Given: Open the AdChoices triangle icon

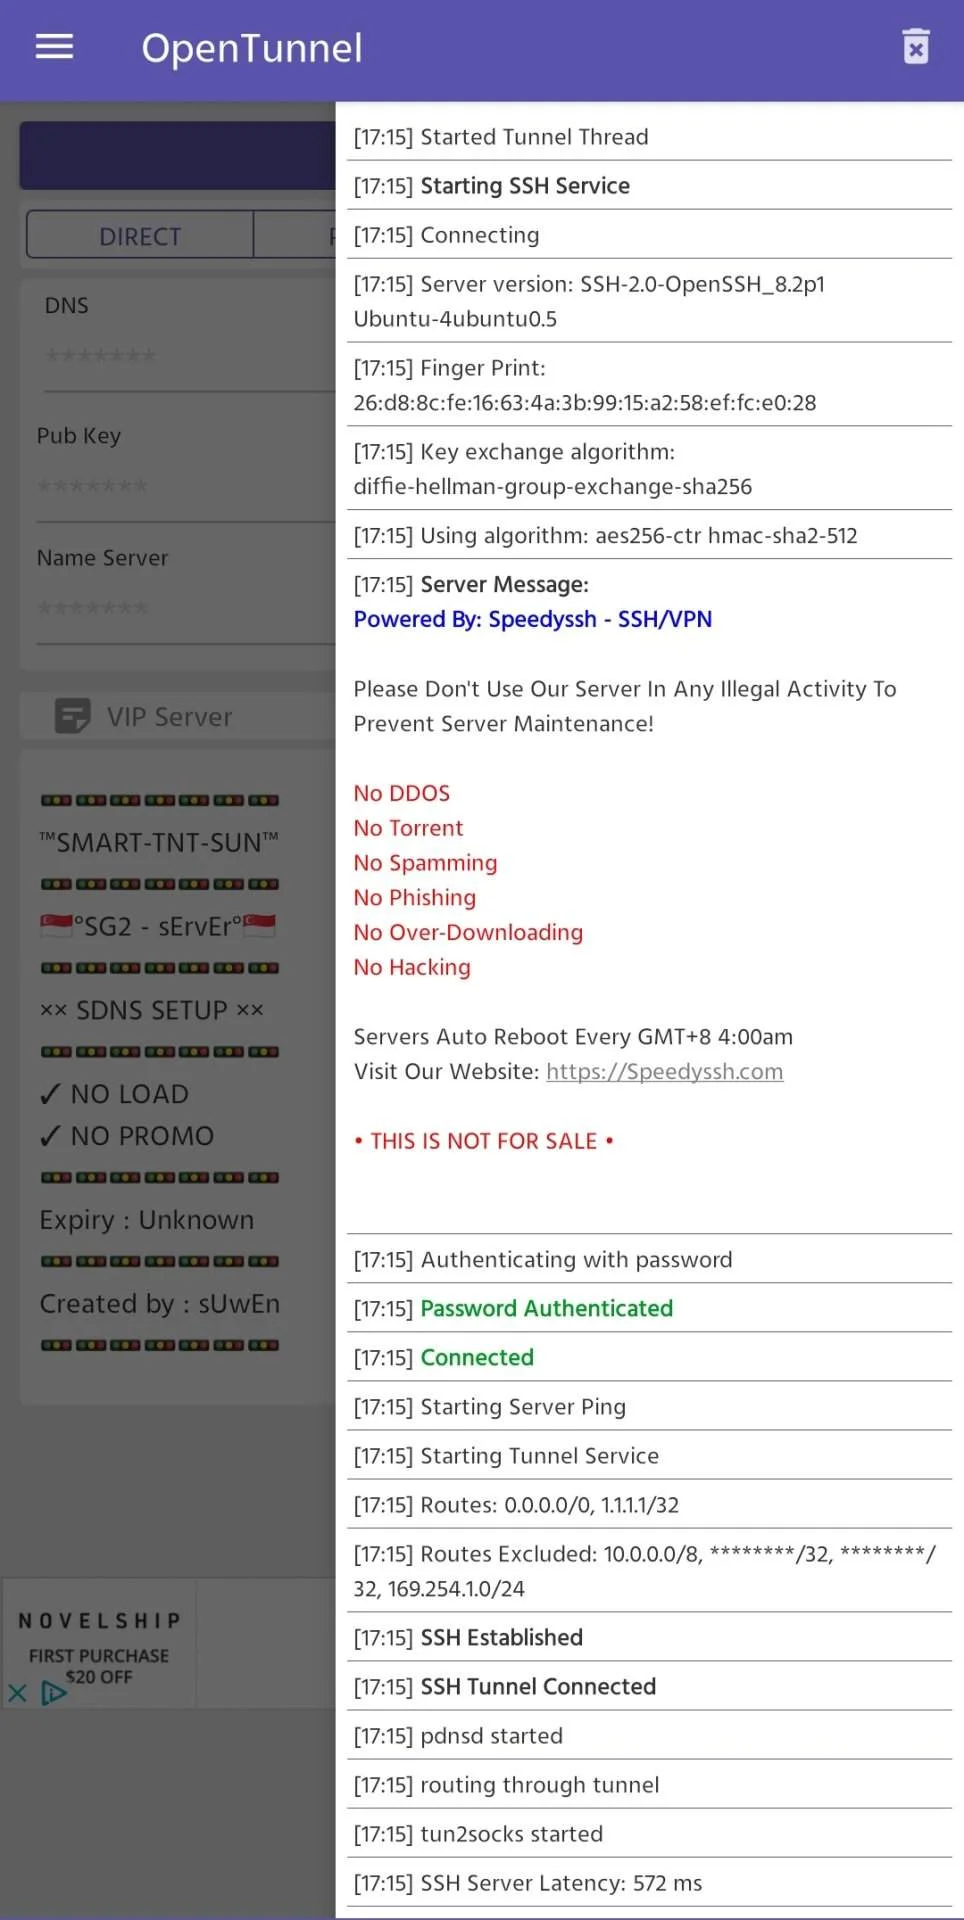Looking at the screenshot, I should (x=52, y=1693).
